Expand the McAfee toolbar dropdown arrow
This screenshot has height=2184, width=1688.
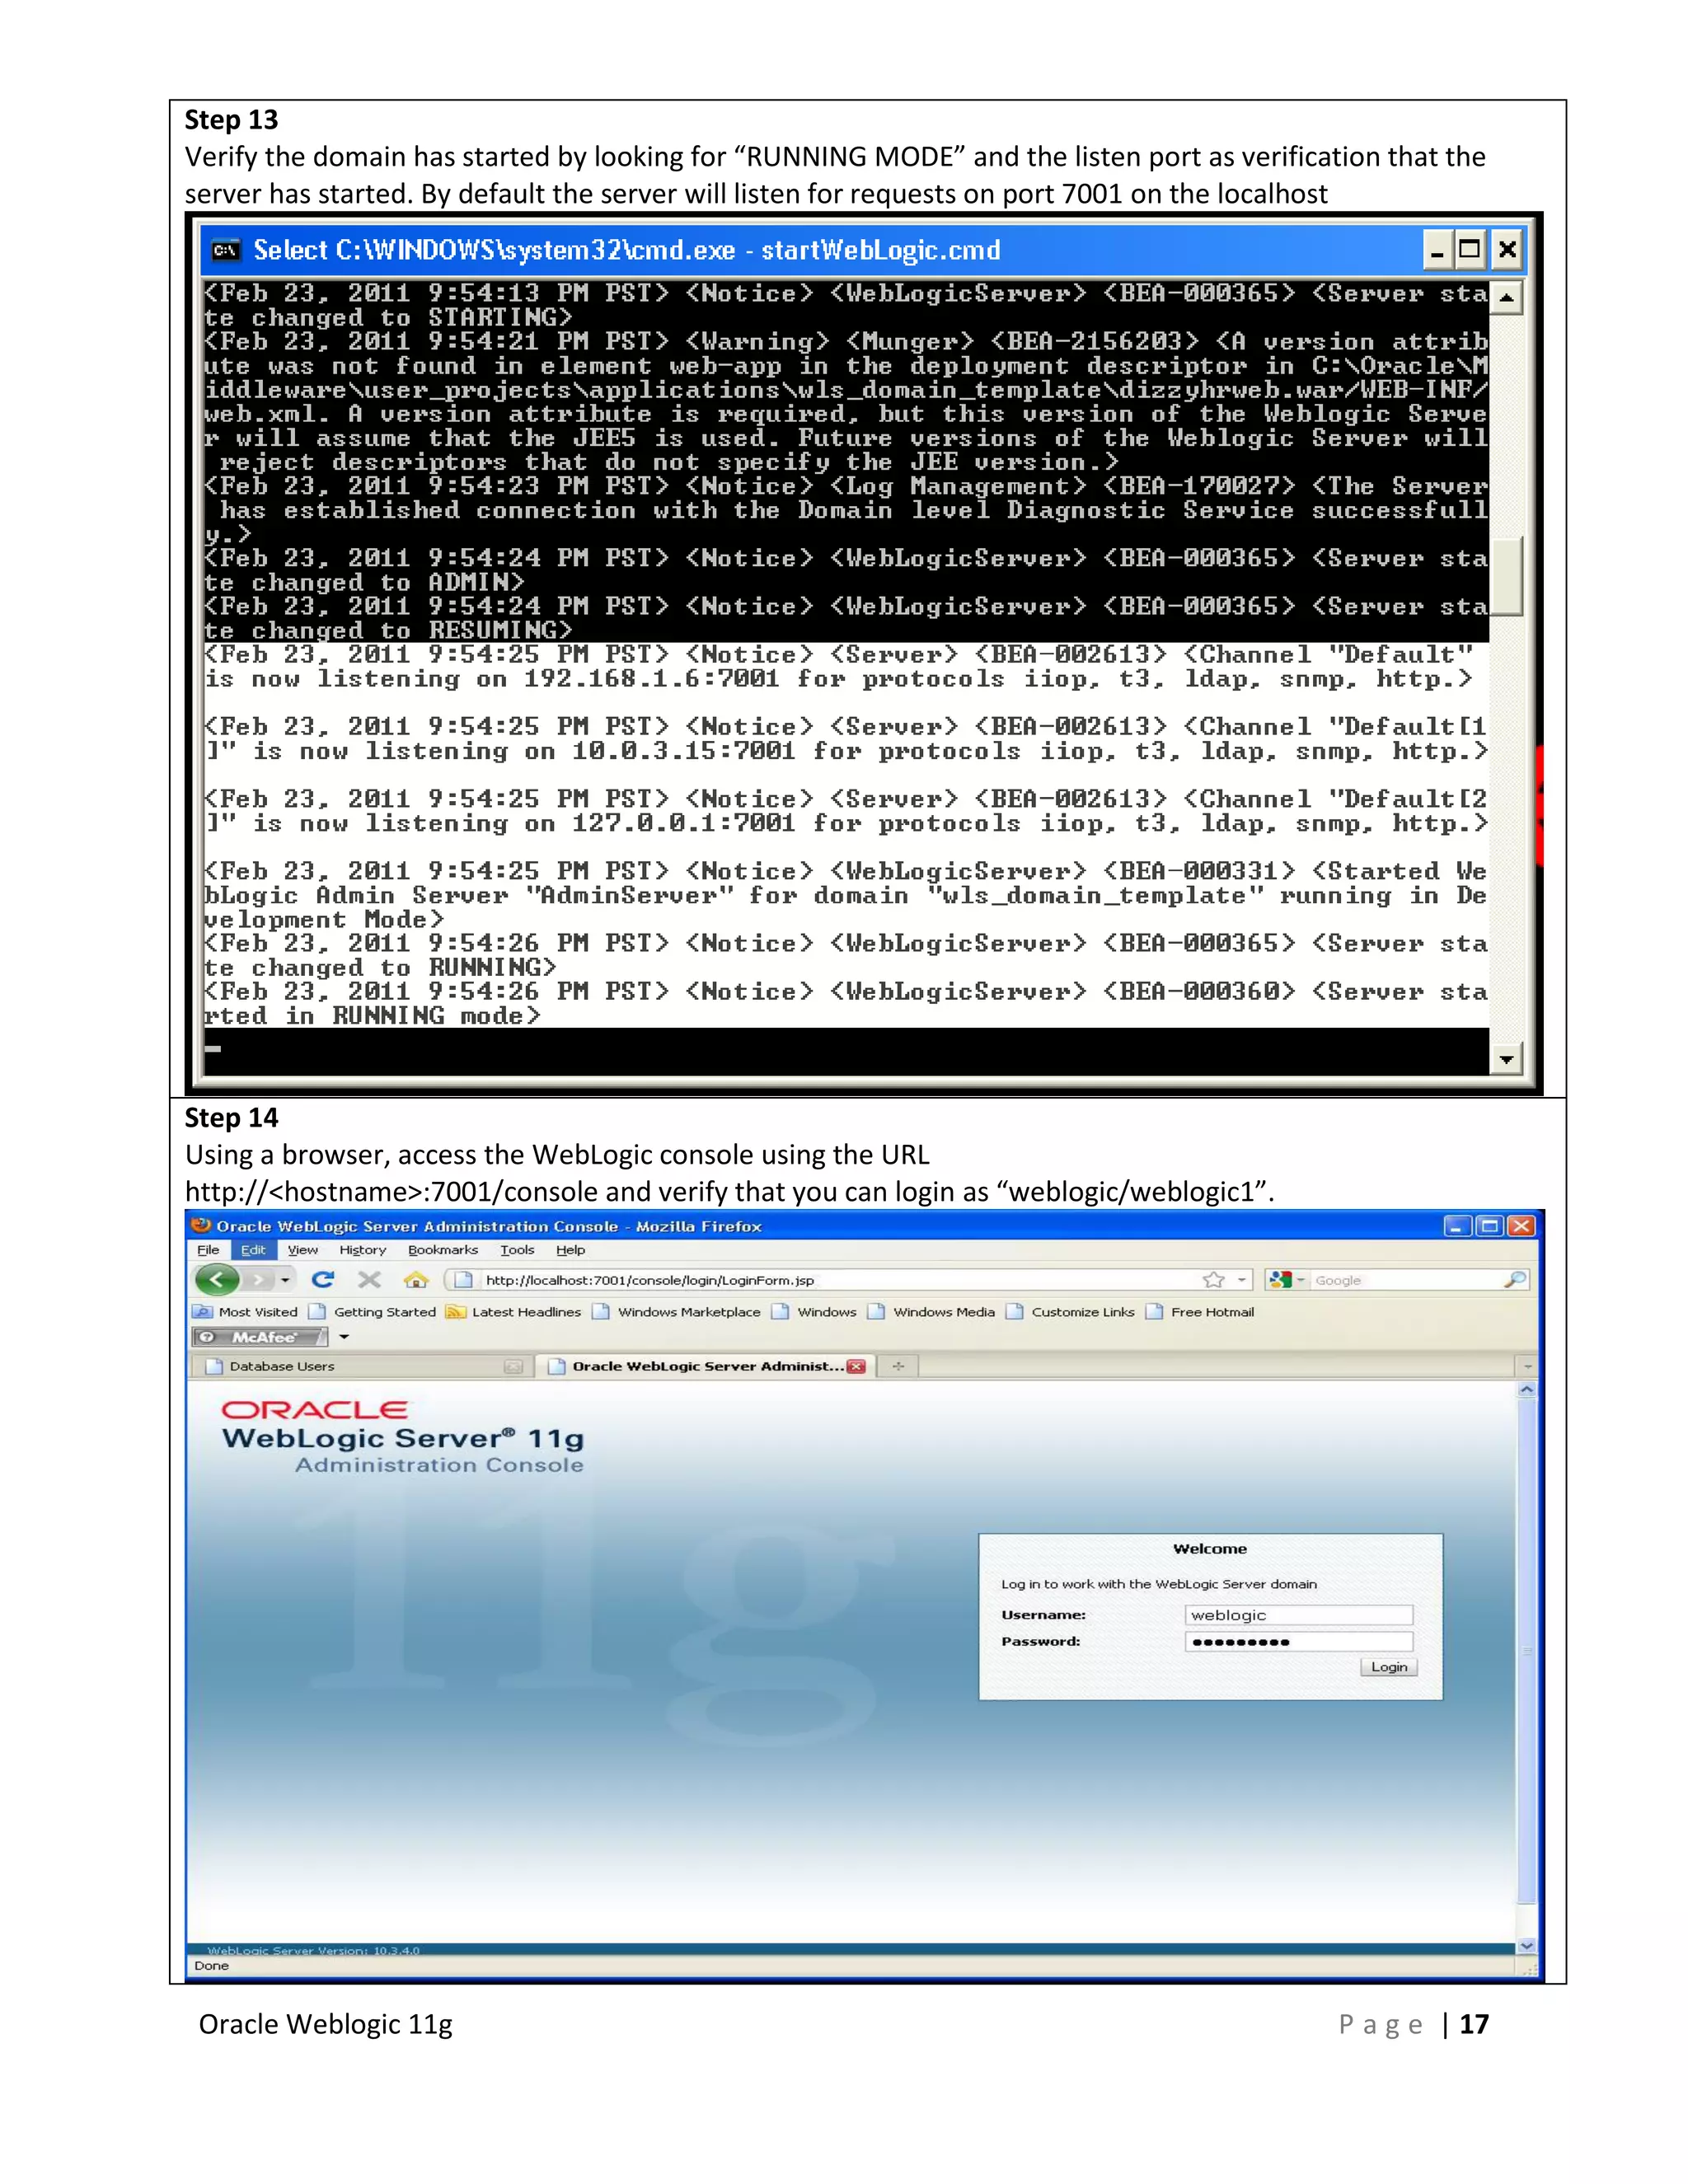pyautogui.click(x=344, y=1337)
